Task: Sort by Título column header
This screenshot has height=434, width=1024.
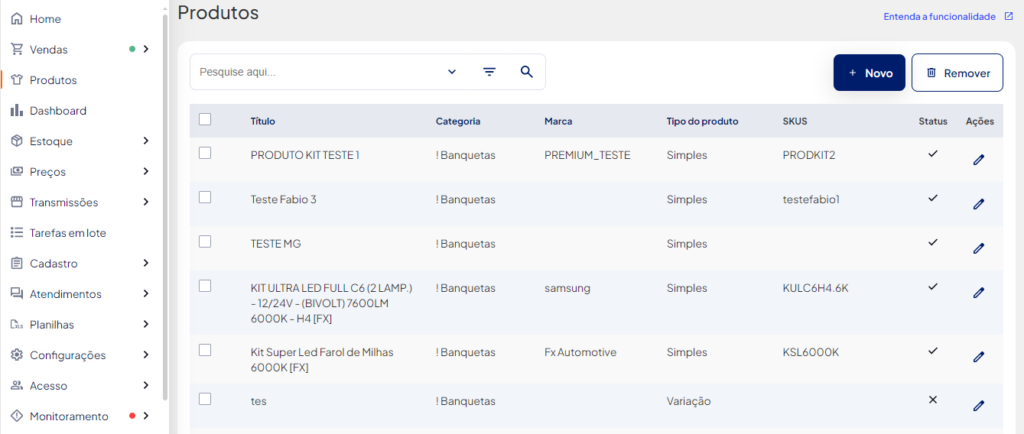Action: coord(263,121)
